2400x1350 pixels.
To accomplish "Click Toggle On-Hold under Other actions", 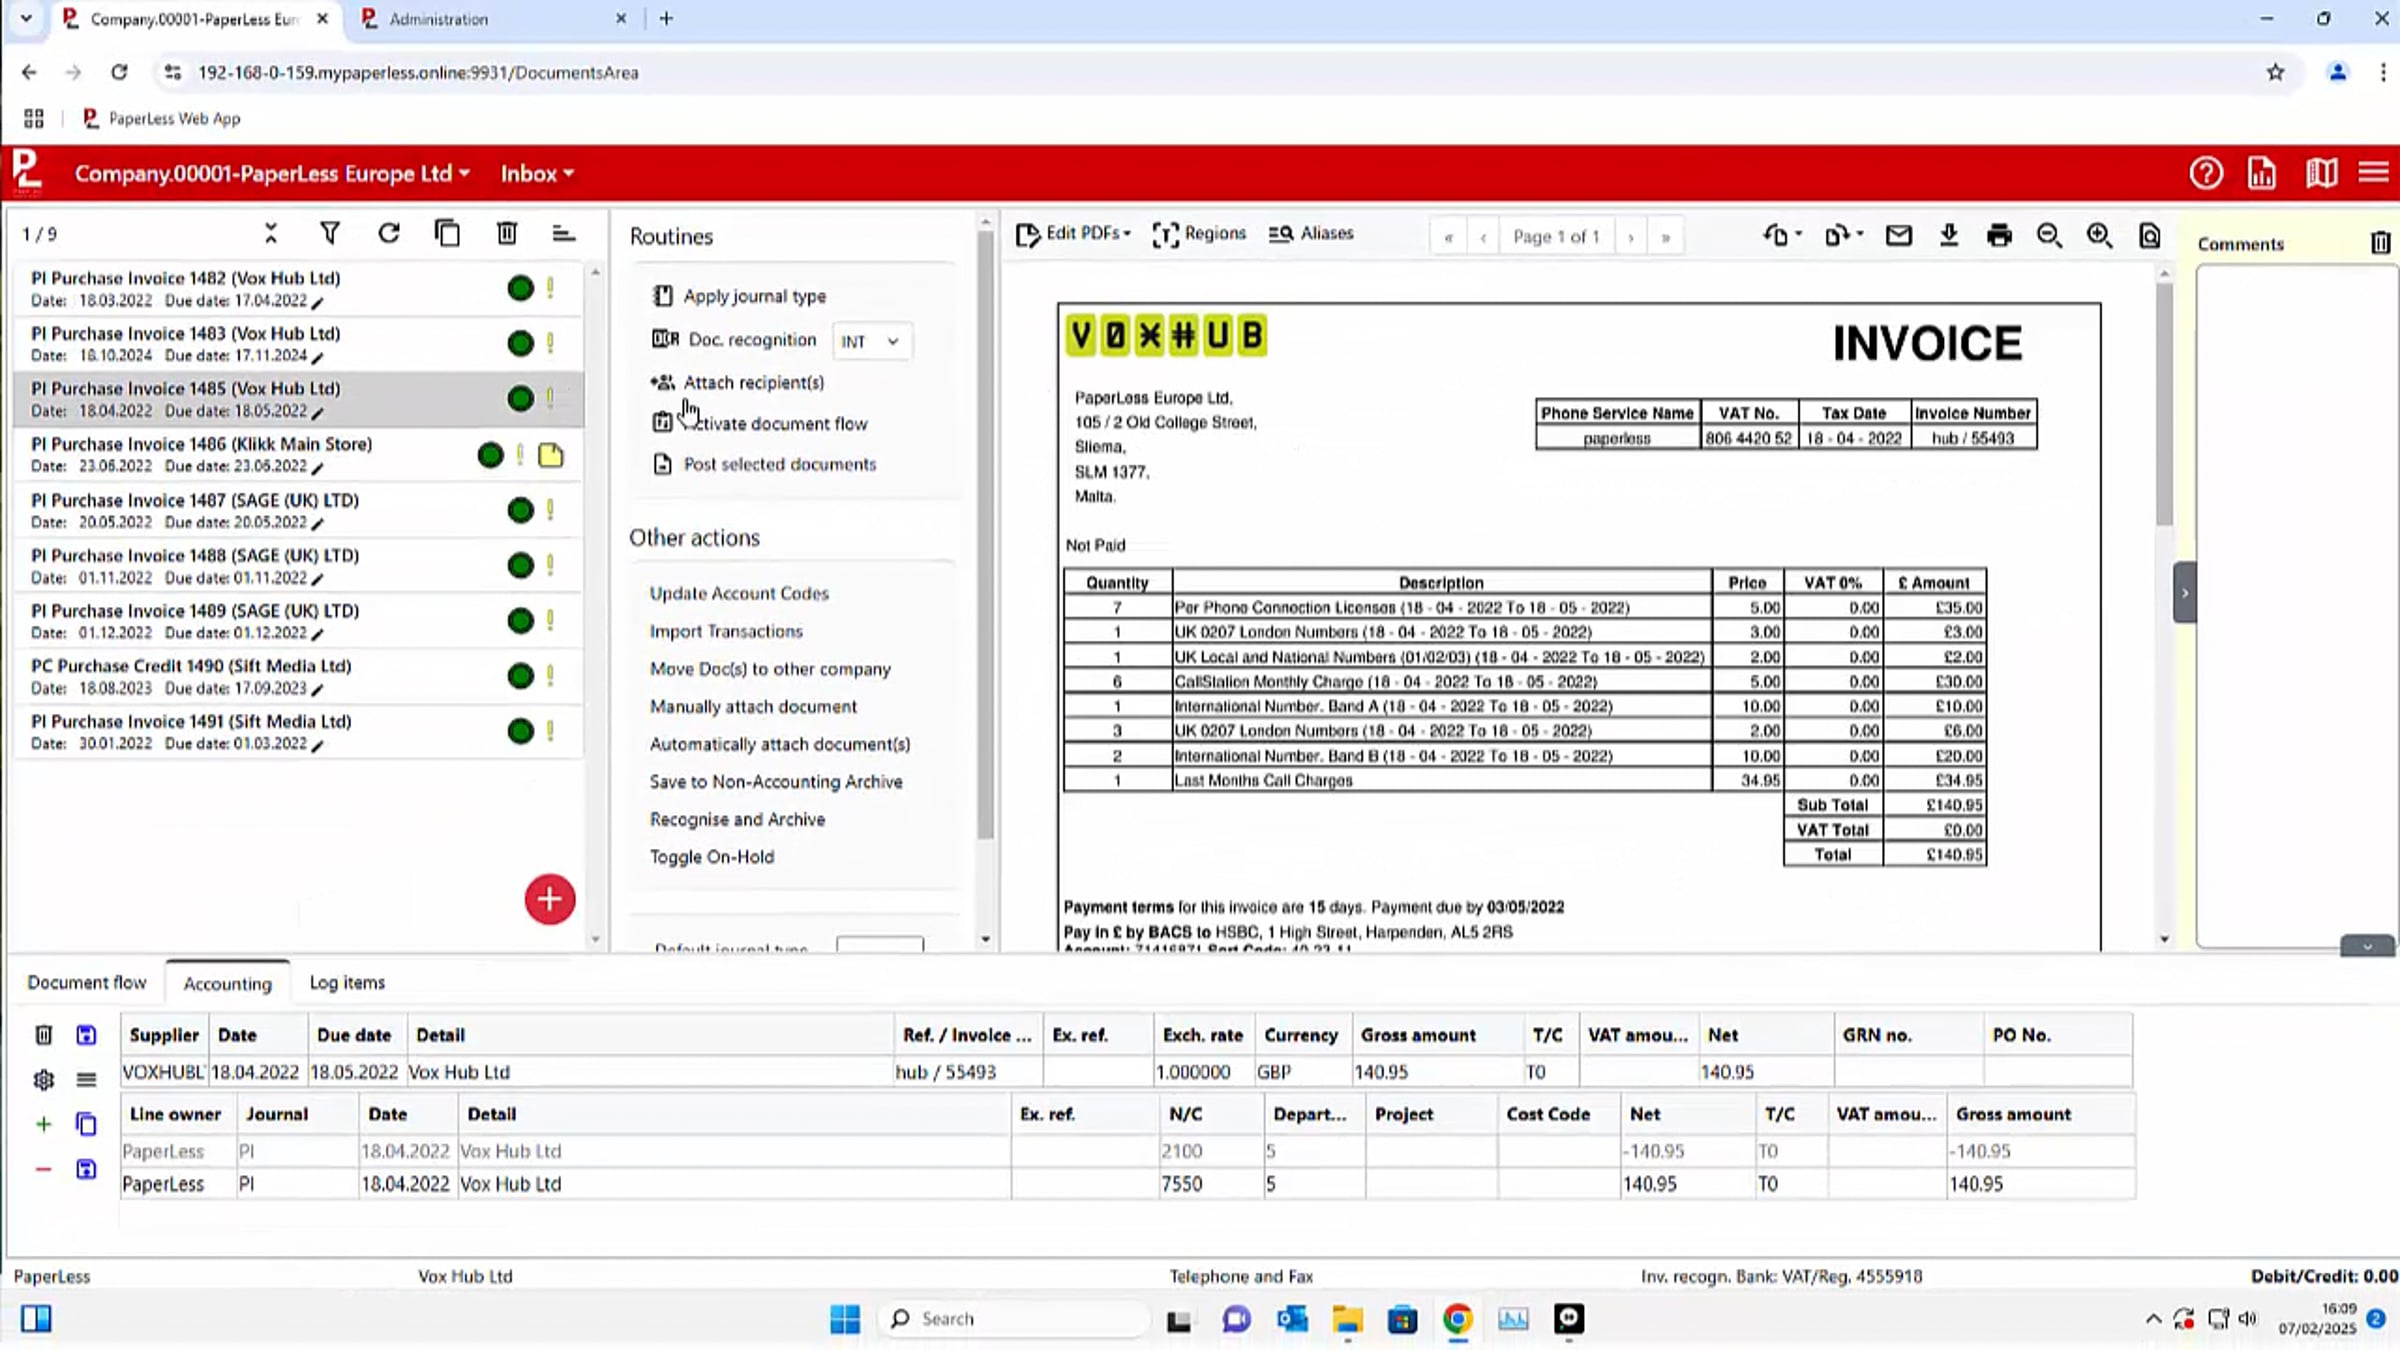I will (x=711, y=857).
